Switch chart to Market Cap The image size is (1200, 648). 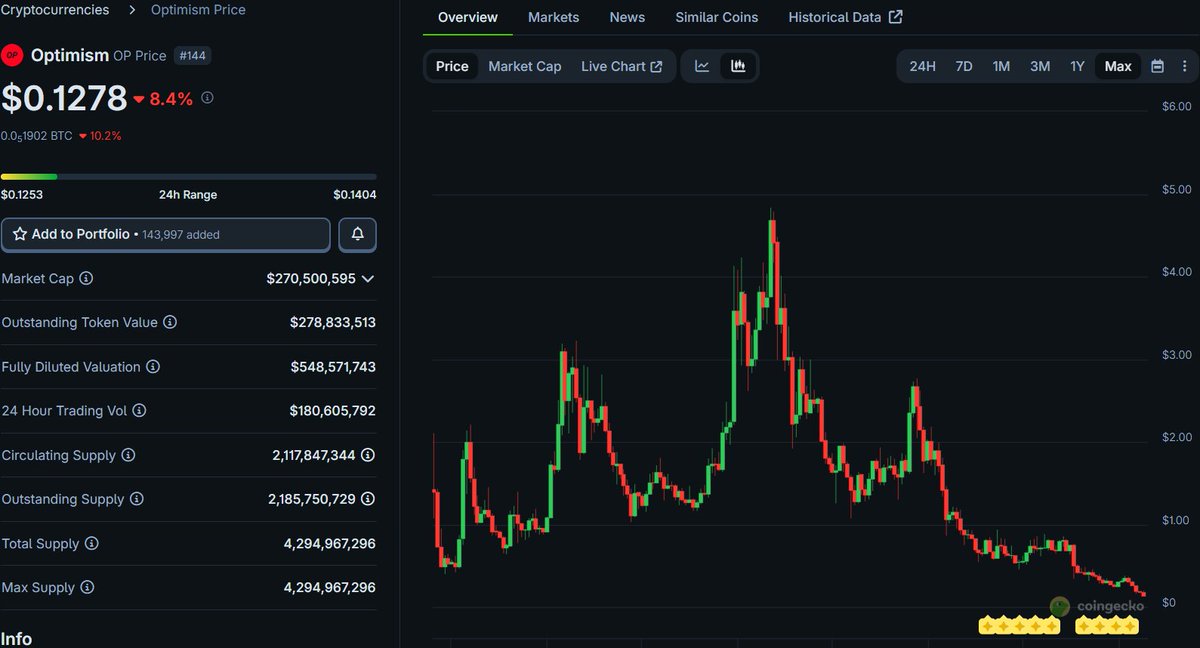point(525,66)
